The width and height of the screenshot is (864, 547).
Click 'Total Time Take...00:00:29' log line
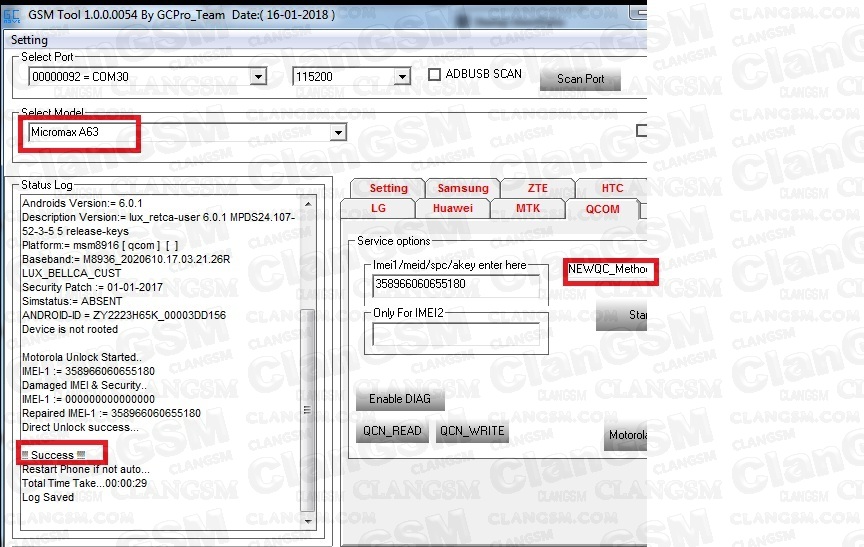84,483
